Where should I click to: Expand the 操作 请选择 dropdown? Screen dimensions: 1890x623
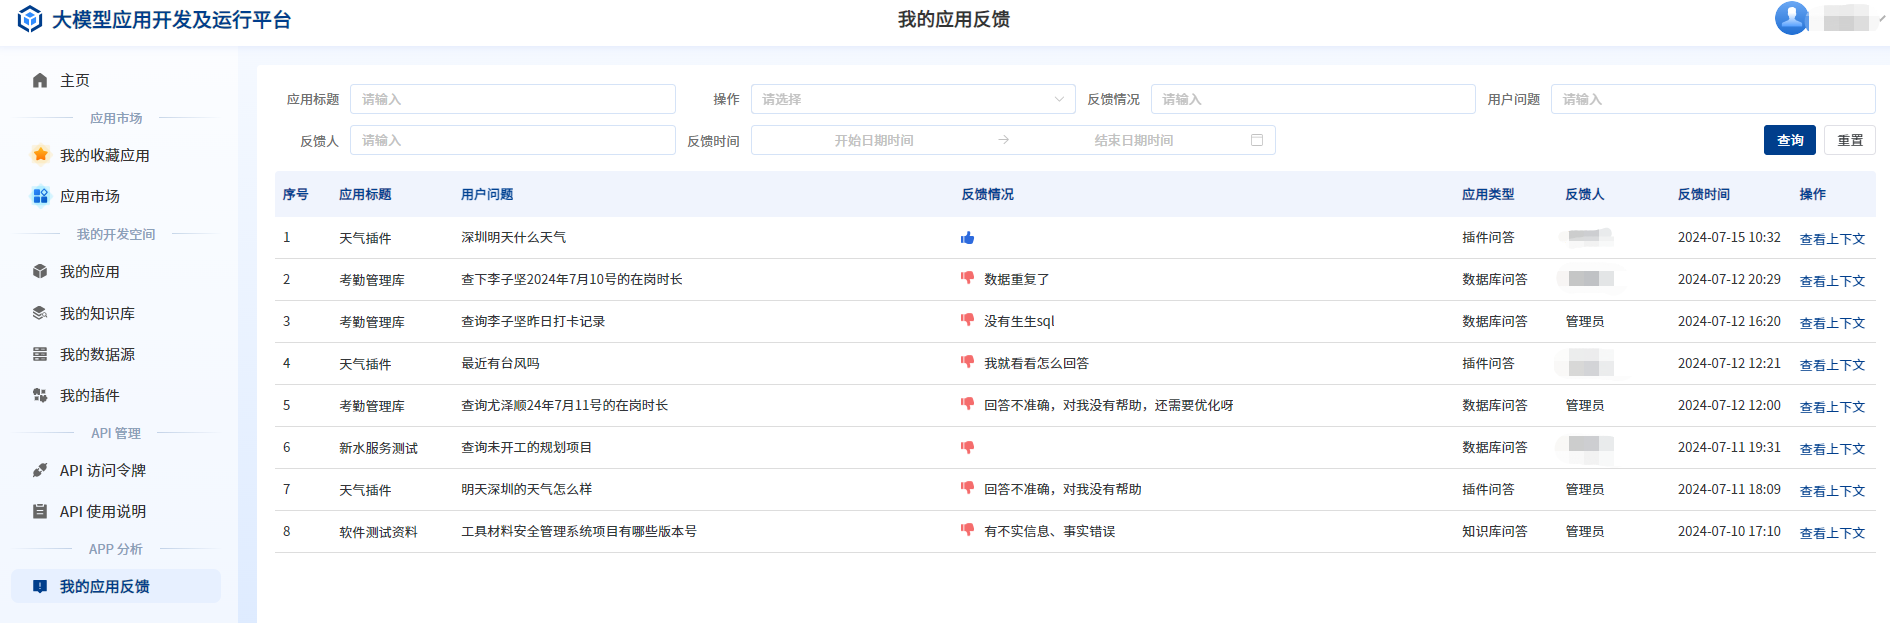pos(912,99)
